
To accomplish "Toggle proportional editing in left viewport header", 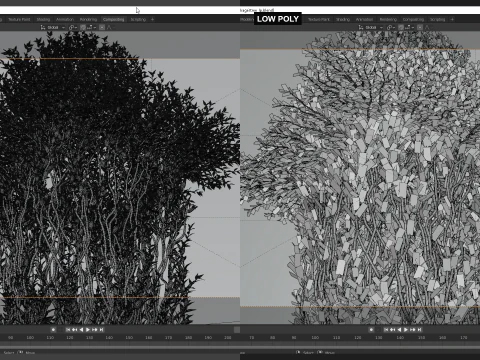I will coord(102,27).
